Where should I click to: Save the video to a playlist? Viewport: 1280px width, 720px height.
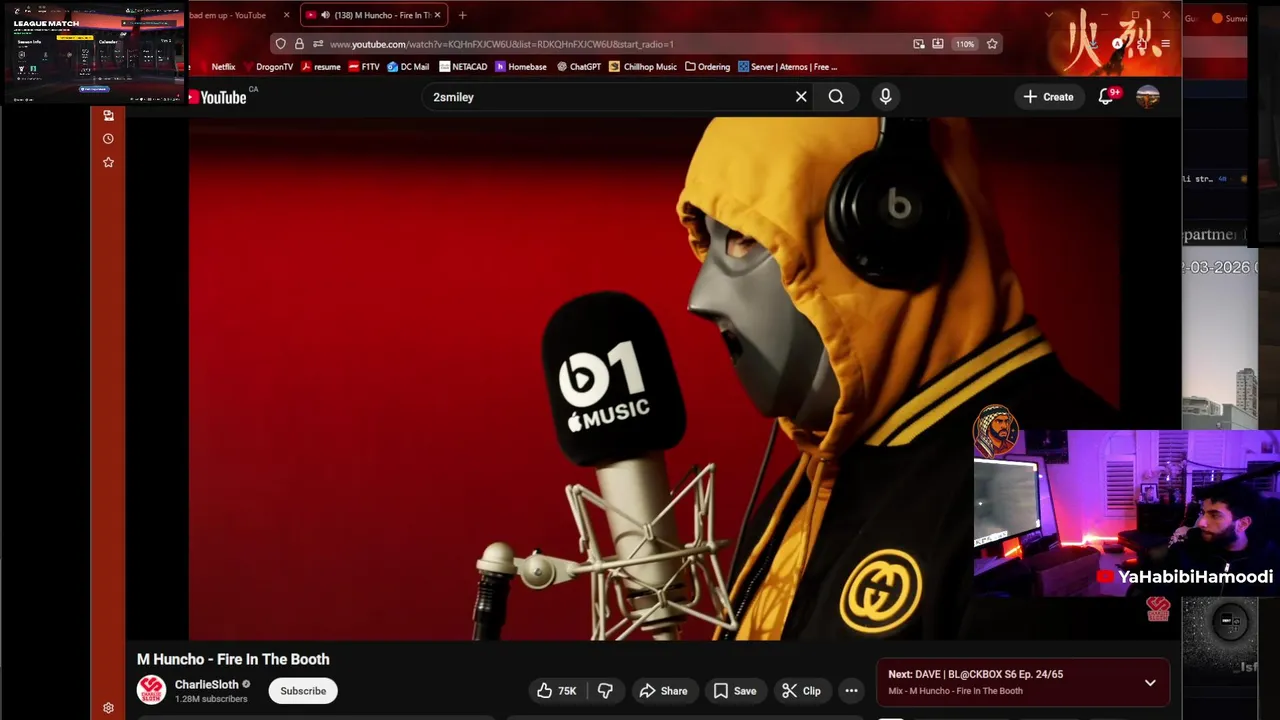tap(735, 691)
